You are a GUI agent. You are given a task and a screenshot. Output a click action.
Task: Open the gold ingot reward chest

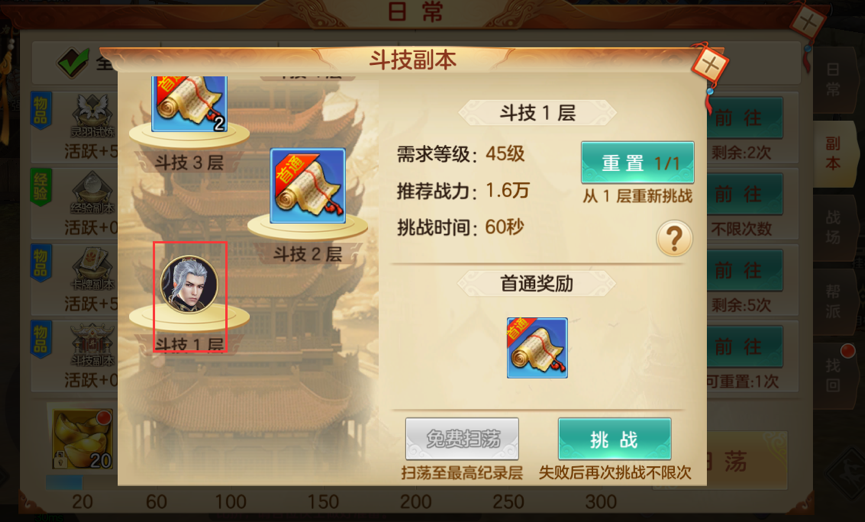[83, 439]
